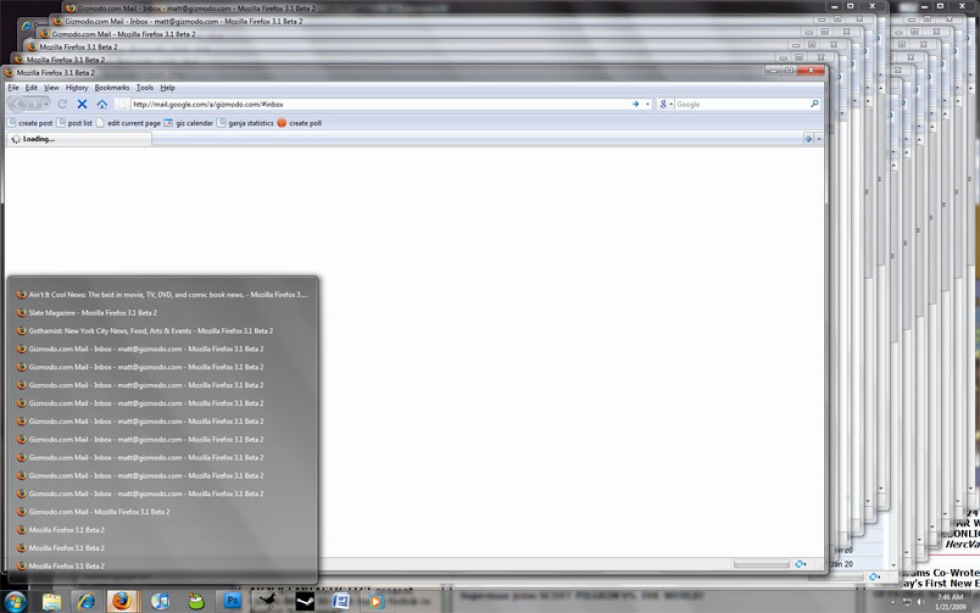Open Steam from the taskbar
Screen dimensions: 980x613
tap(304, 602)
